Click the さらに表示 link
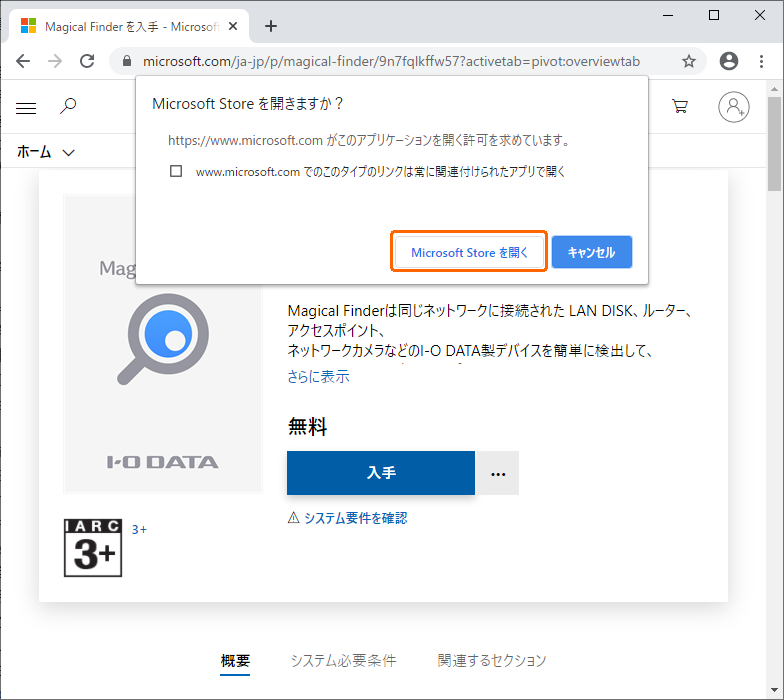 pyautogui.click(x=318, y=376)
